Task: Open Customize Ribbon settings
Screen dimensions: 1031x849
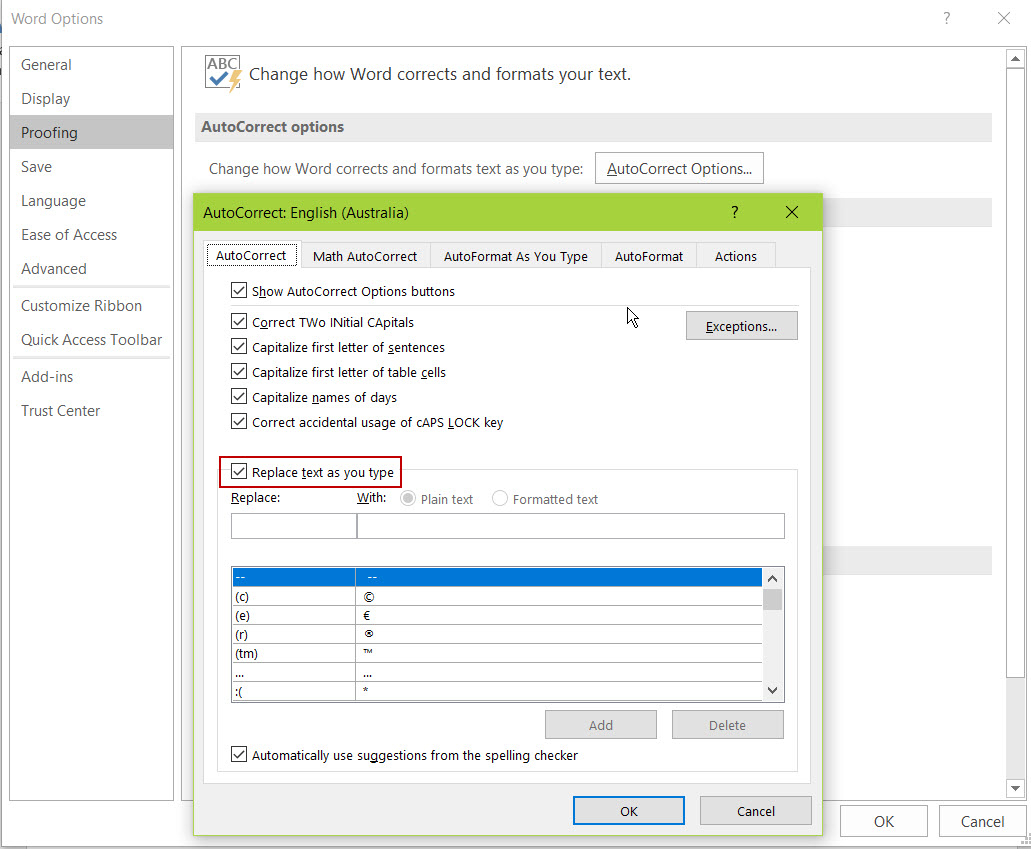Action: pos(92,306)
